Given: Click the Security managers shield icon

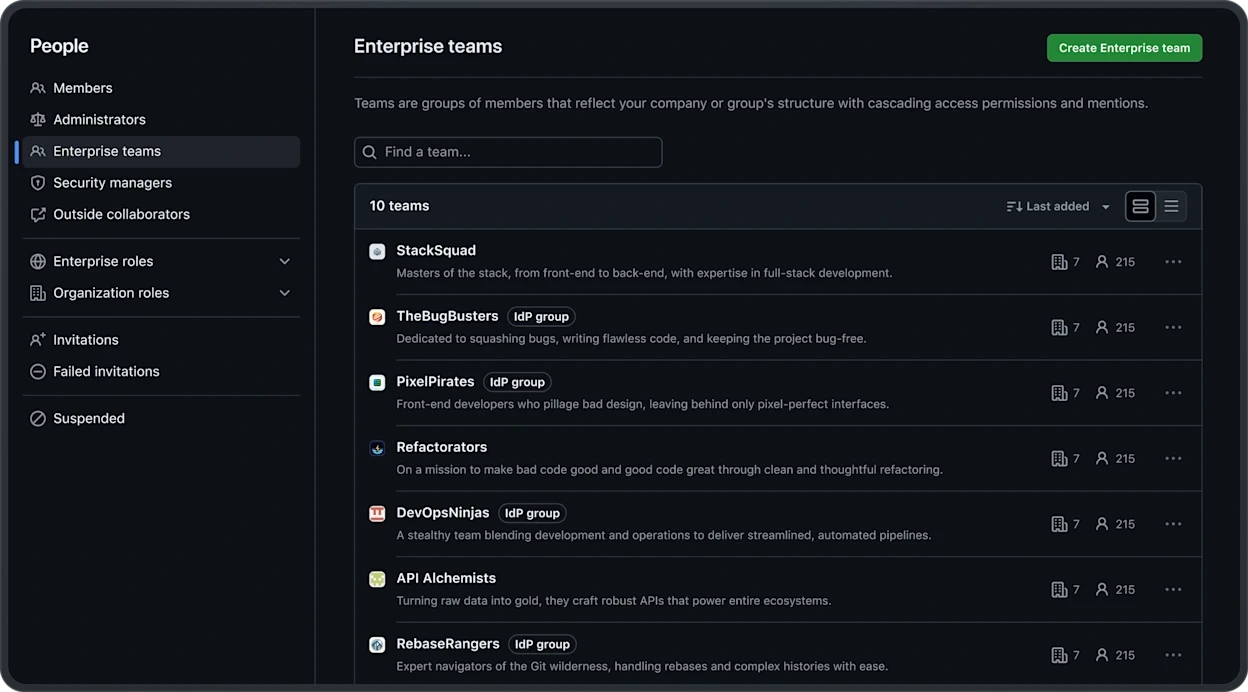Looking at the screenshot, I should click(38, 183).
